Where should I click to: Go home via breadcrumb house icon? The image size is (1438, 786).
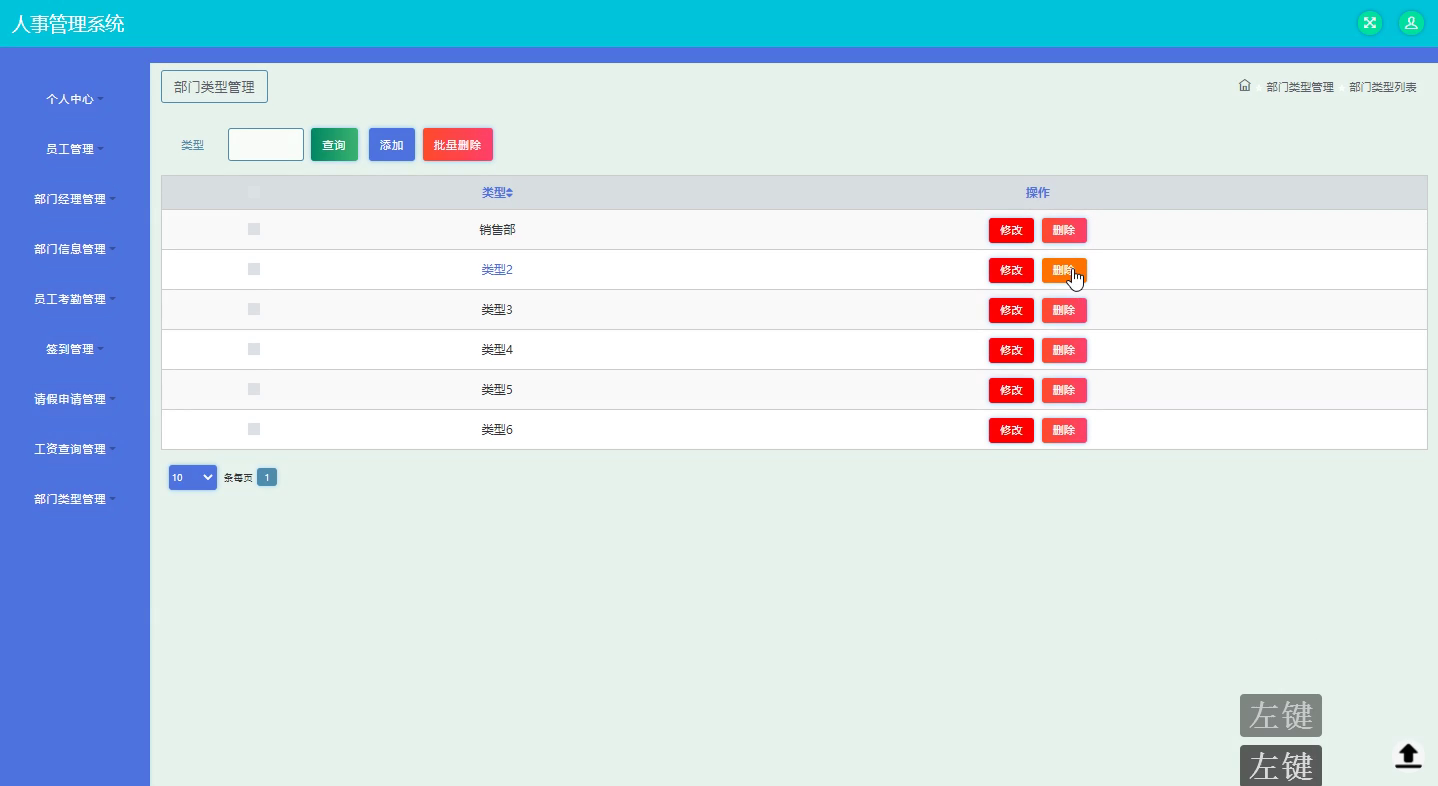[x=1245, y=86]
